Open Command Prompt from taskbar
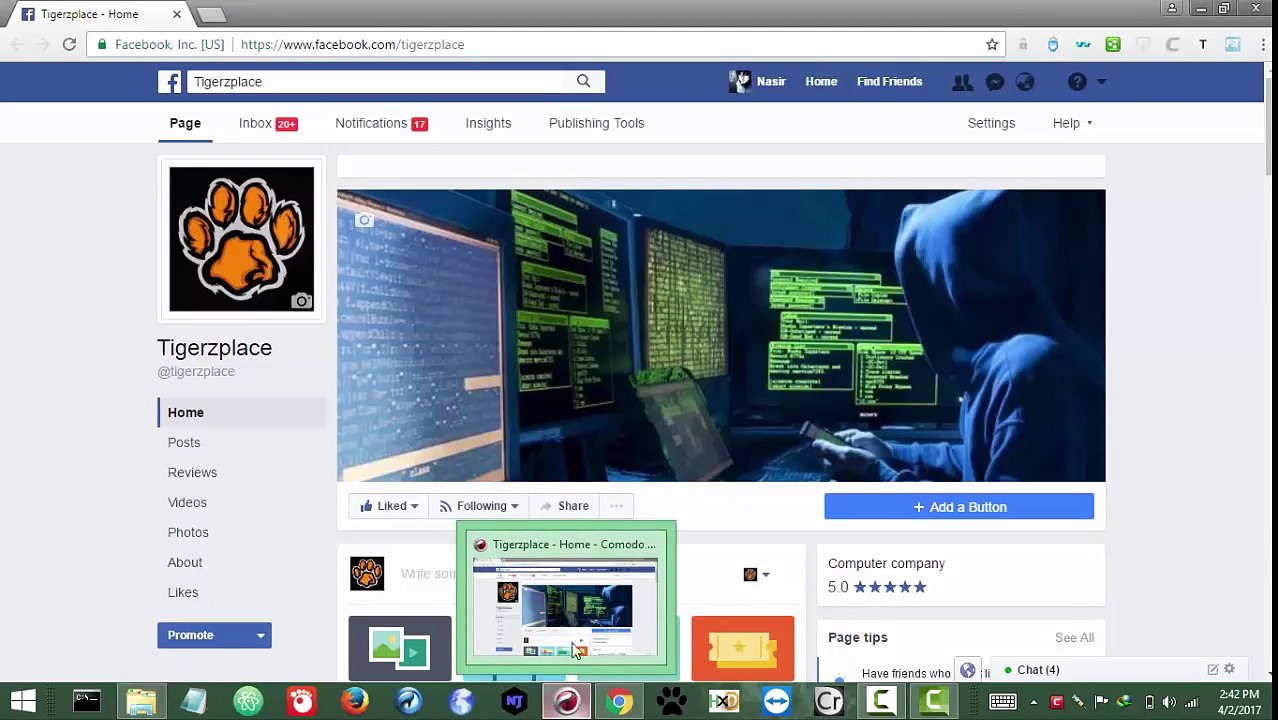The image size is (1278, 720). (87, 701)
